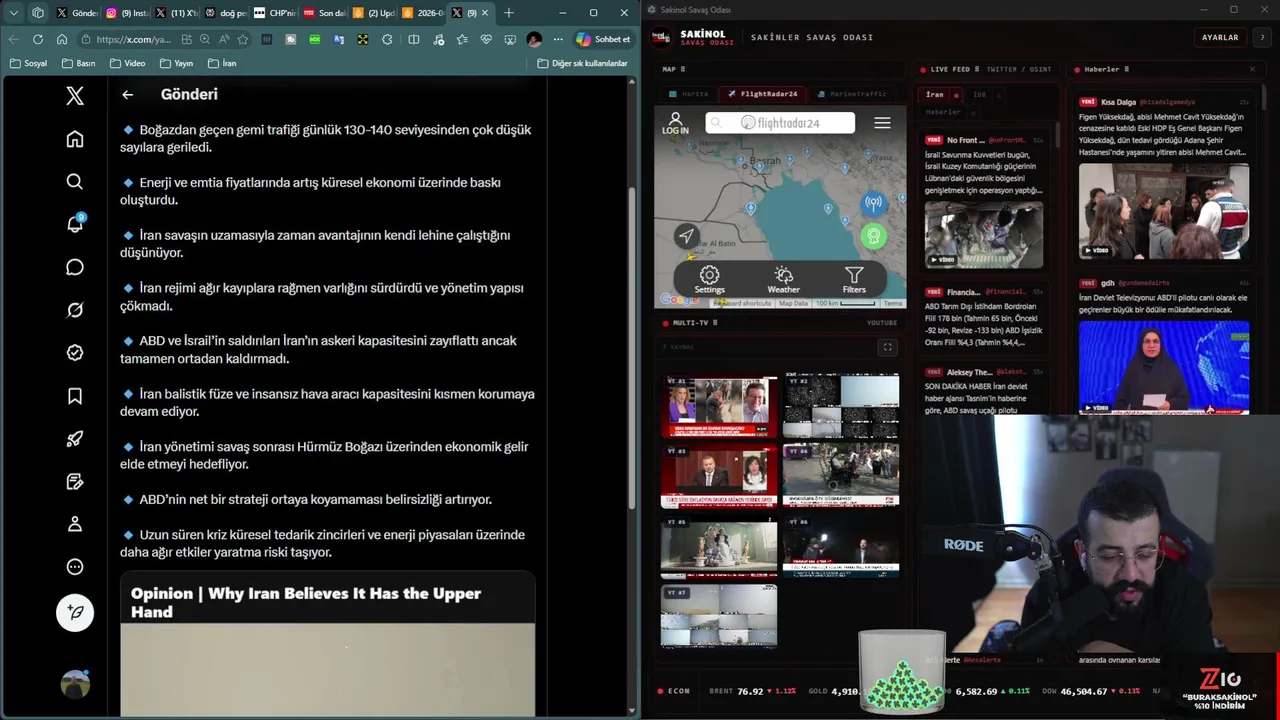Switch to CHP'nin browser tab
The width and height of the screenshot is (1280, 720).
pyautogui.click(x=274, y=13)
